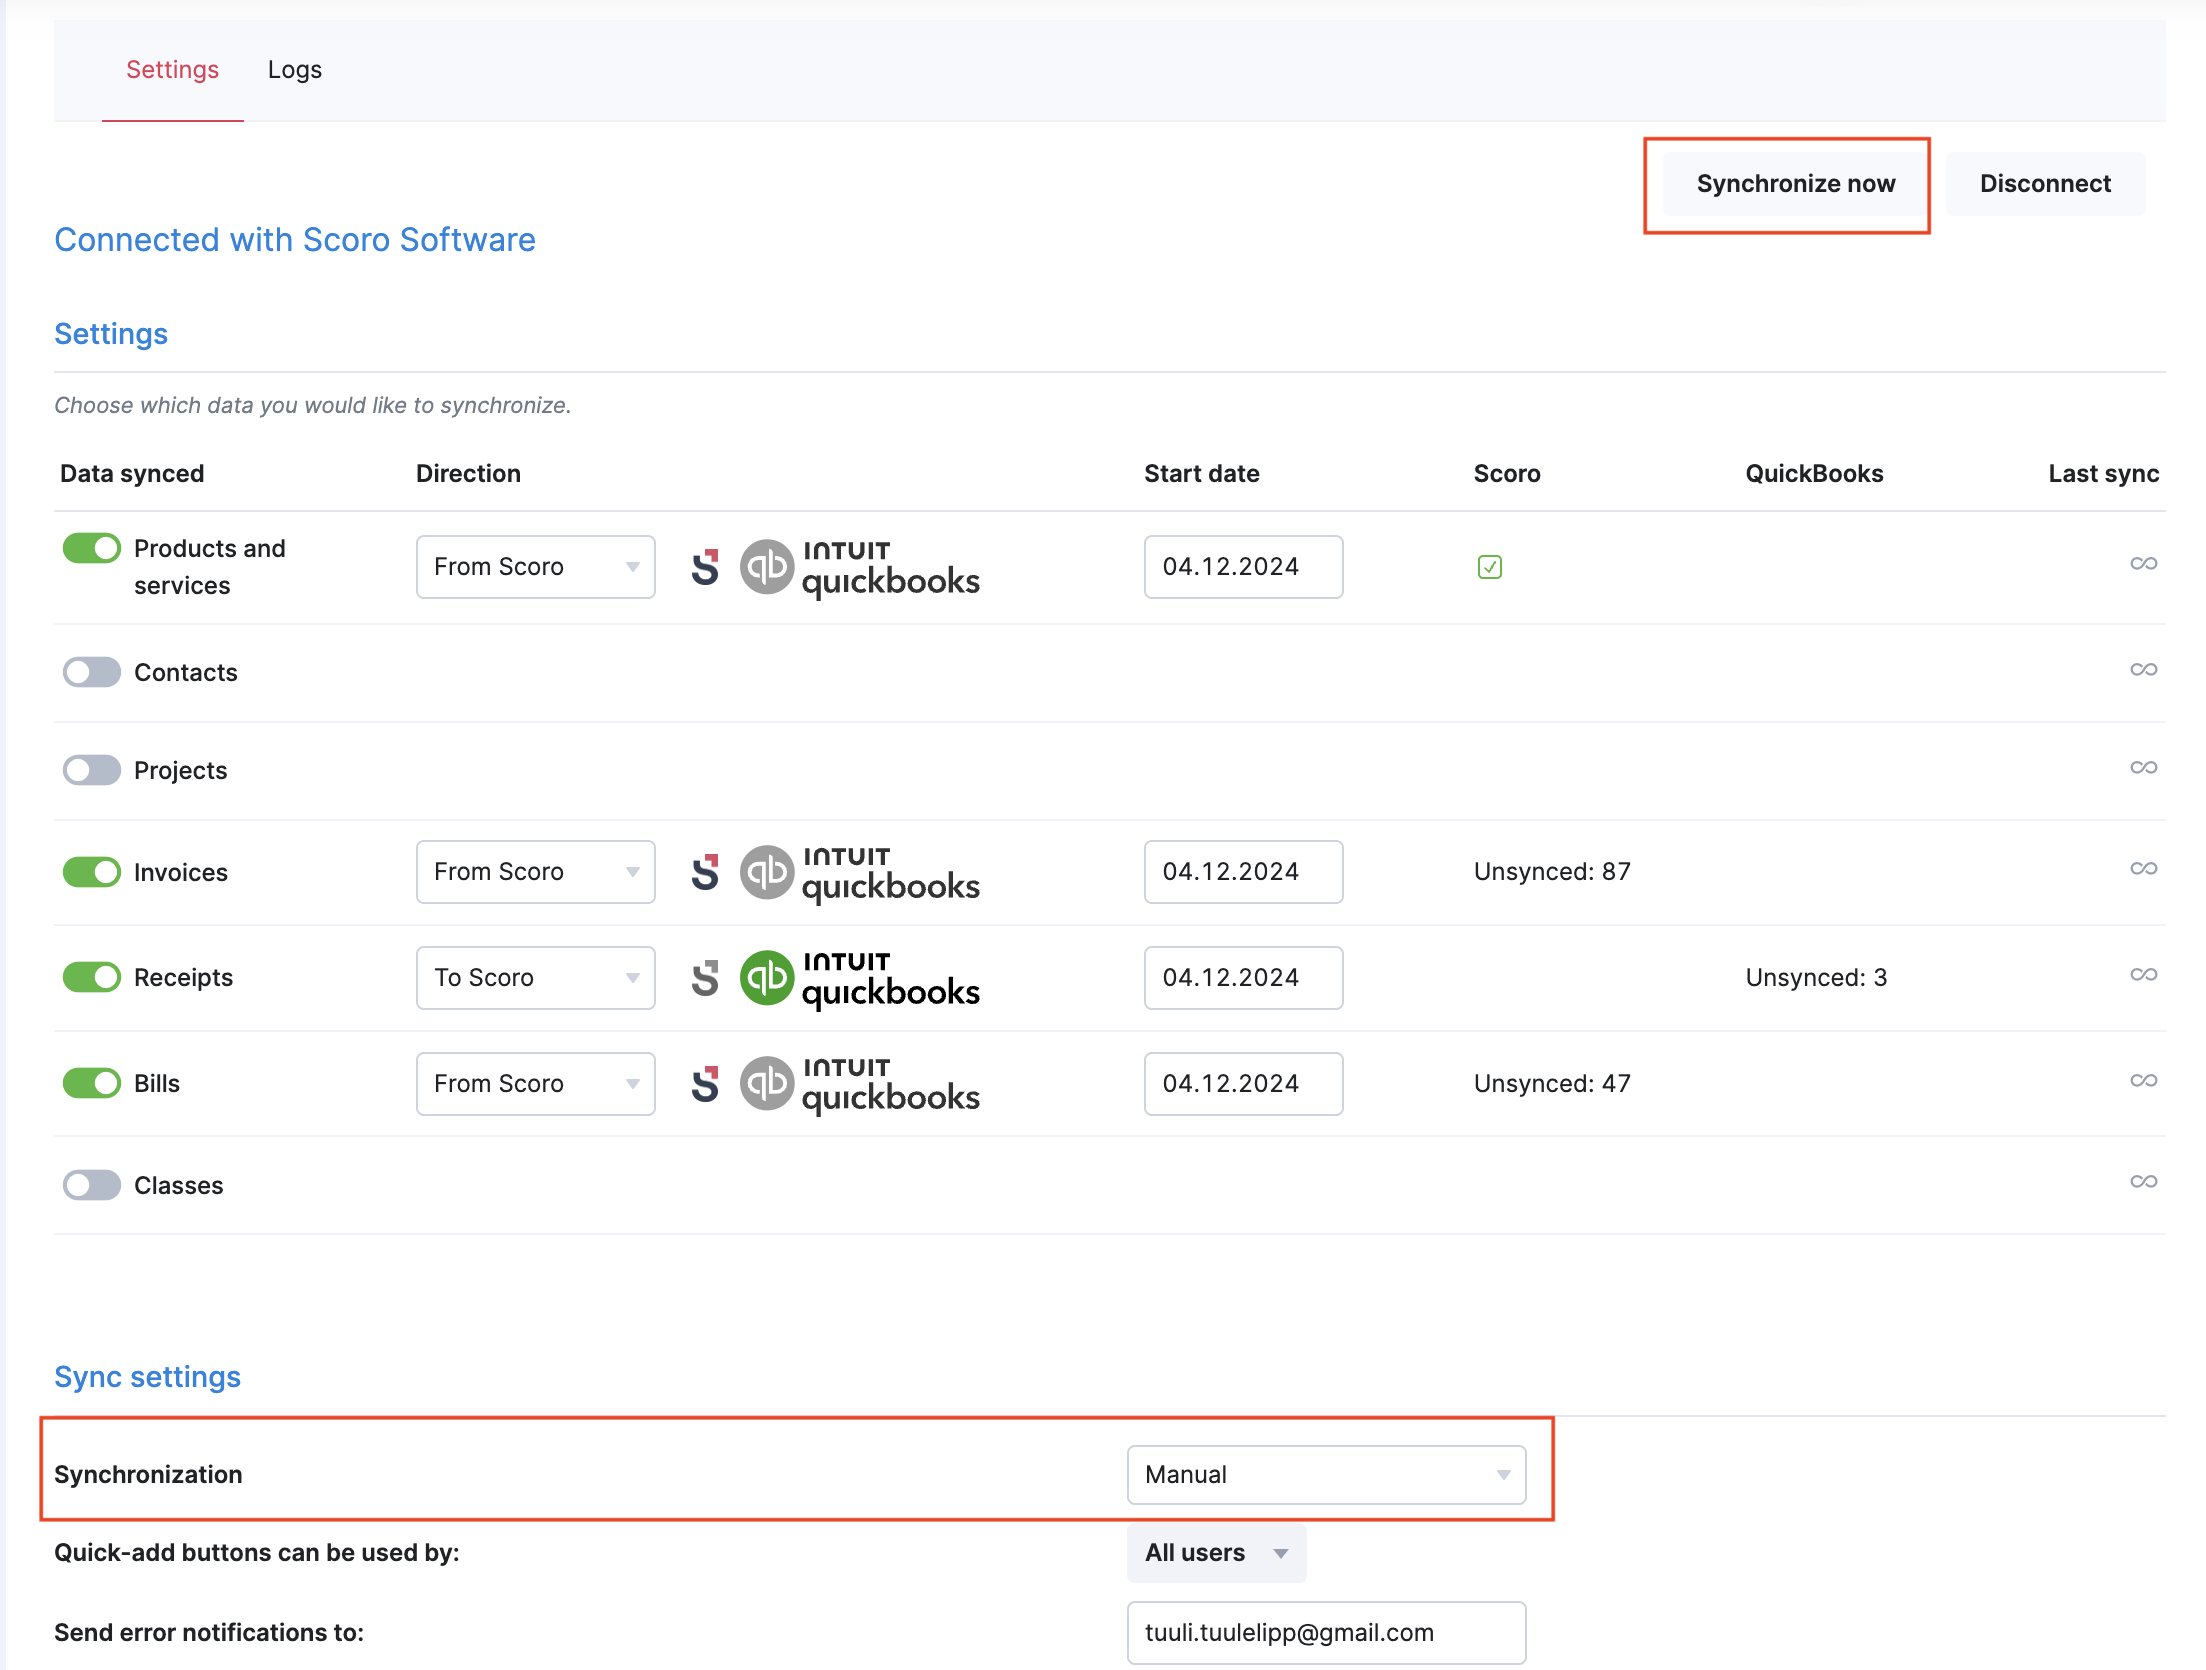Click the Synchronize now button

pyautogui.click(x=1795, y=184)
